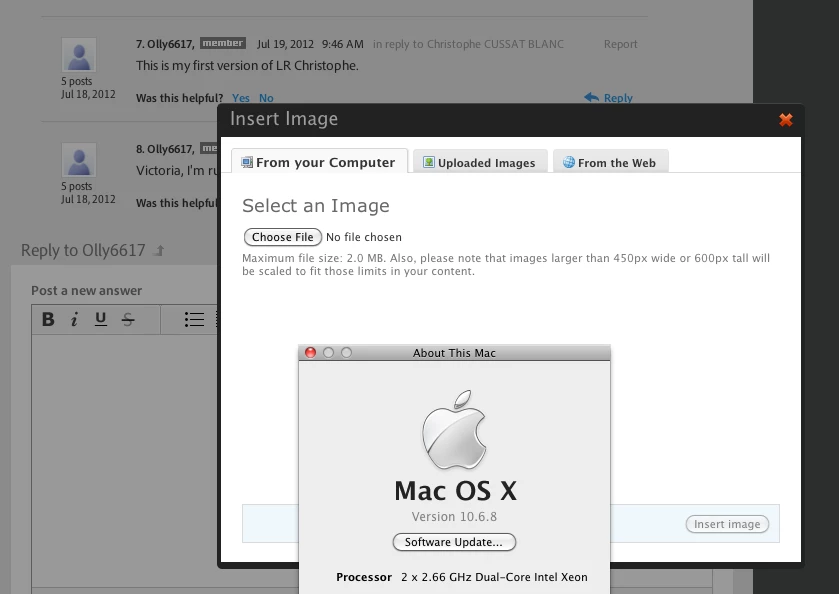Toggle italic formatting in answer editor
This screenshot has width=839, height=594.
[x=74, y=319]
